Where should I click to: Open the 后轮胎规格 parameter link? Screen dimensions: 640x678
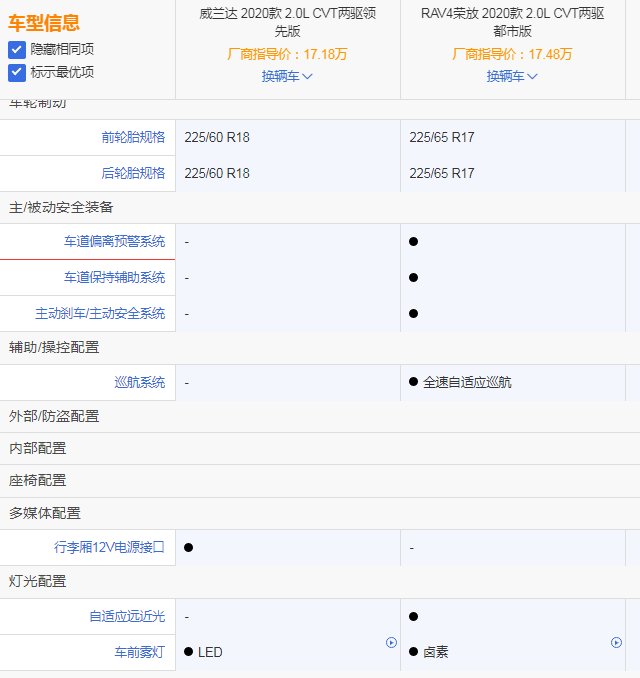pyautogui.click(x=133, y=173)
